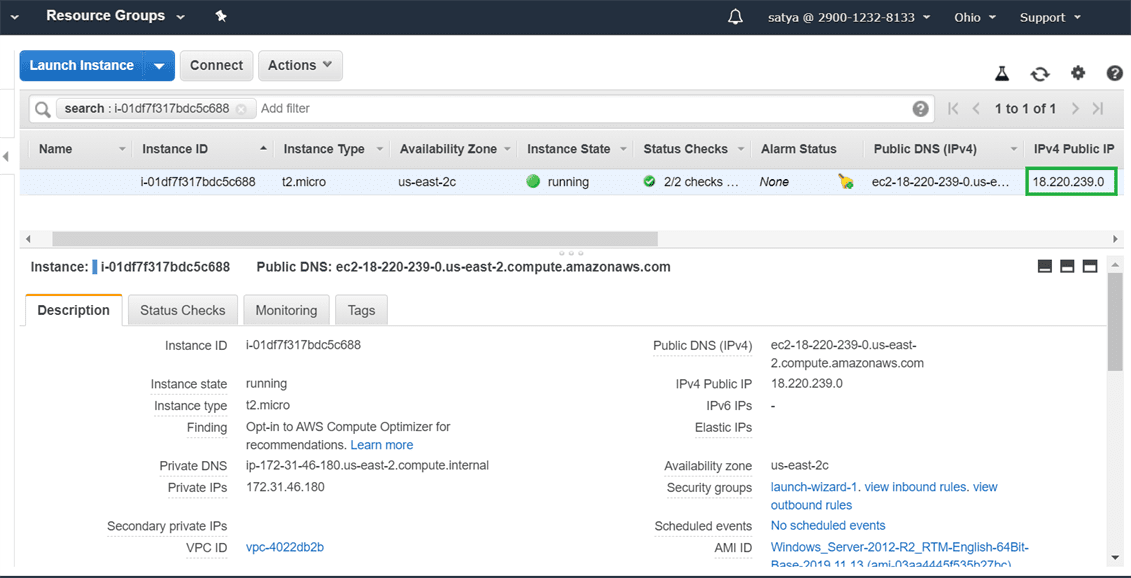Refresh the instance list
1131x578 pixels.
point(1040,73)
